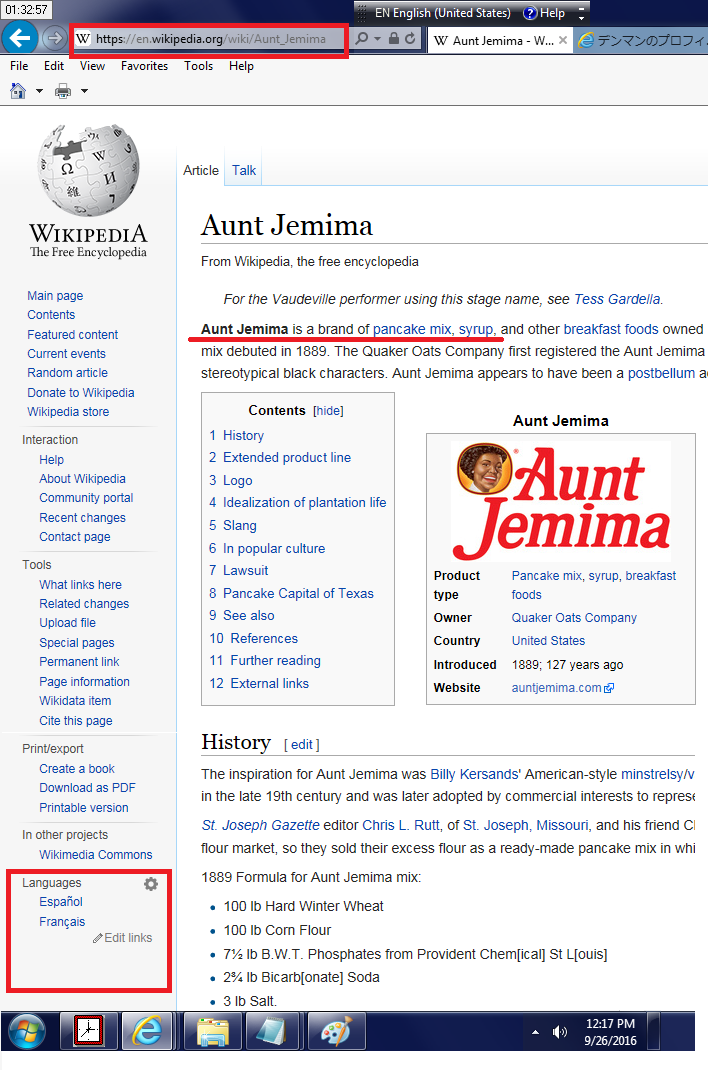This screenshot has height=1070, width=708.
Task: Switch to Español language version
Action: [x=61, y=901]
